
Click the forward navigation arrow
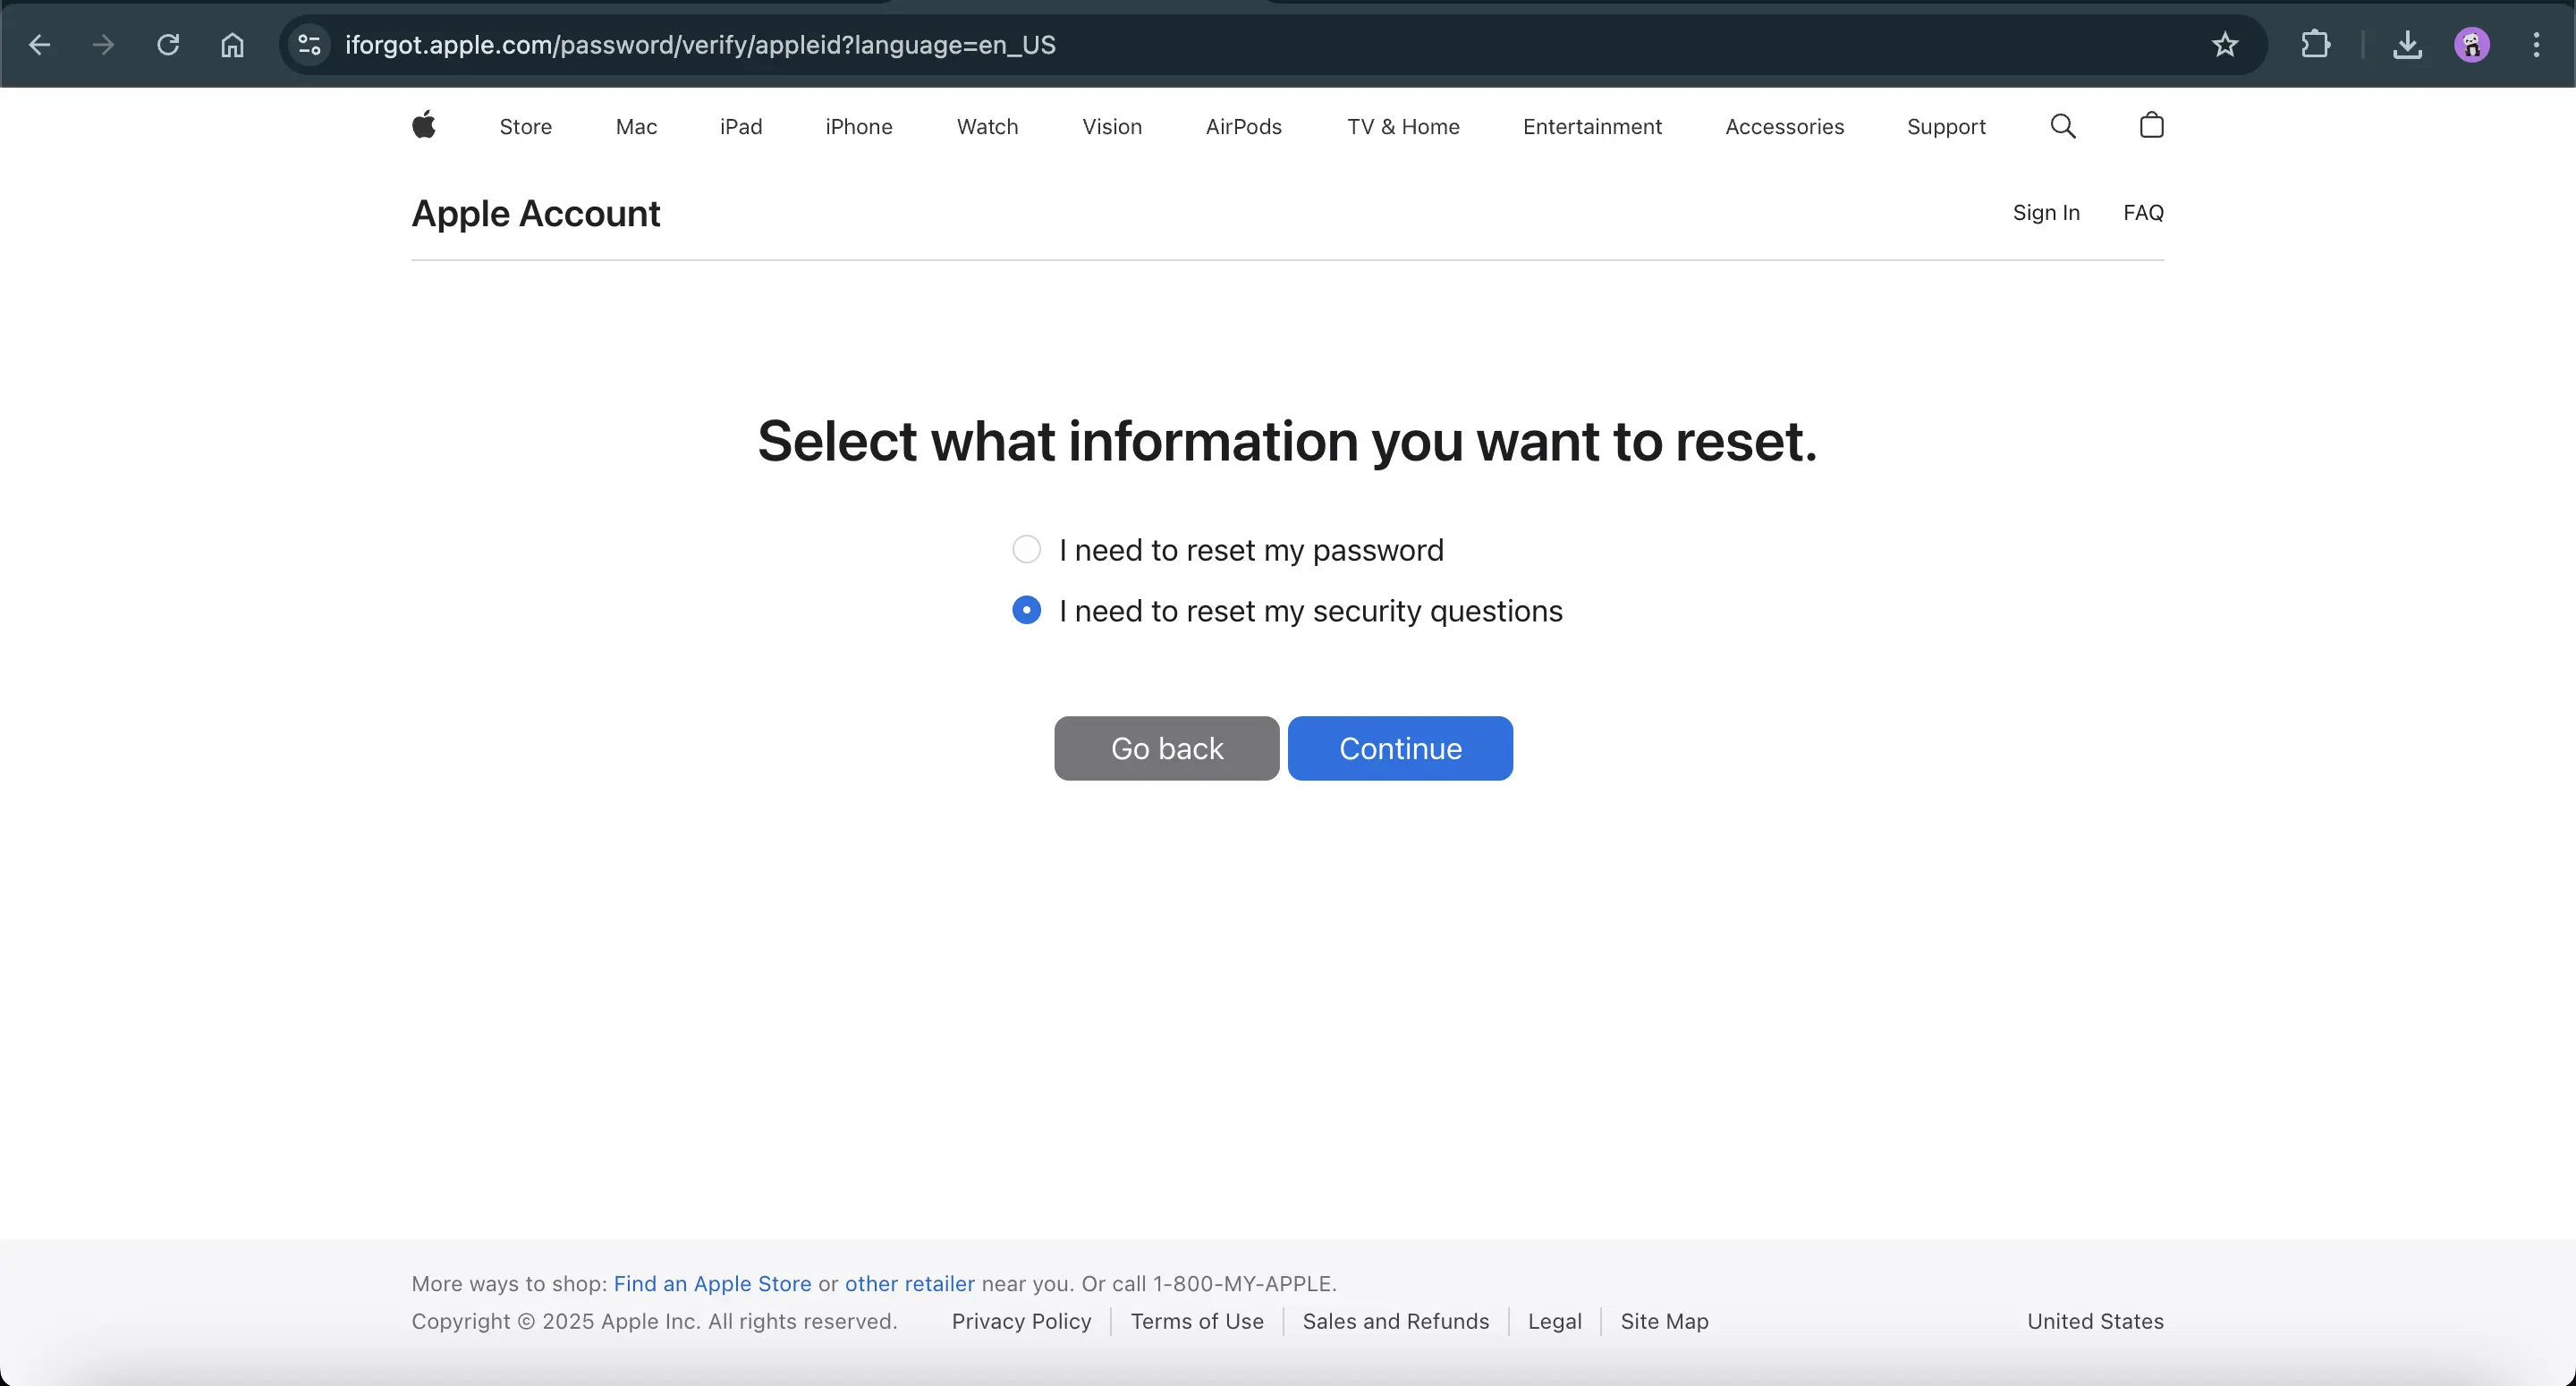click(103, 45)
